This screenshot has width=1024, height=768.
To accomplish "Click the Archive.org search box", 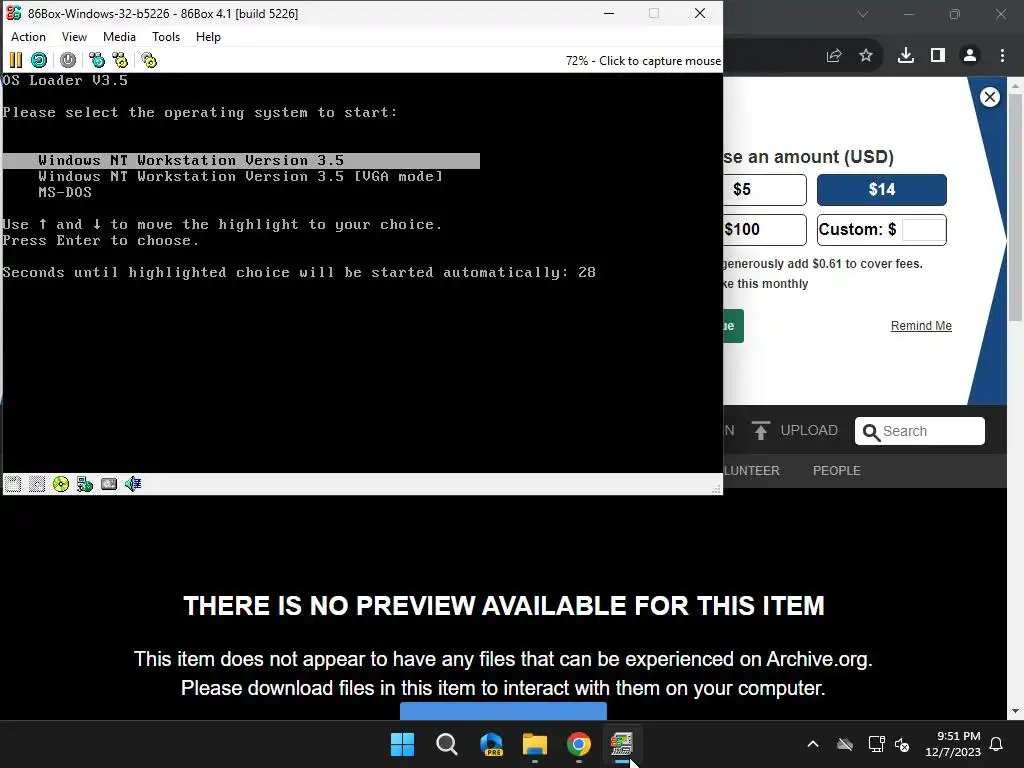I will pos(920,431).
